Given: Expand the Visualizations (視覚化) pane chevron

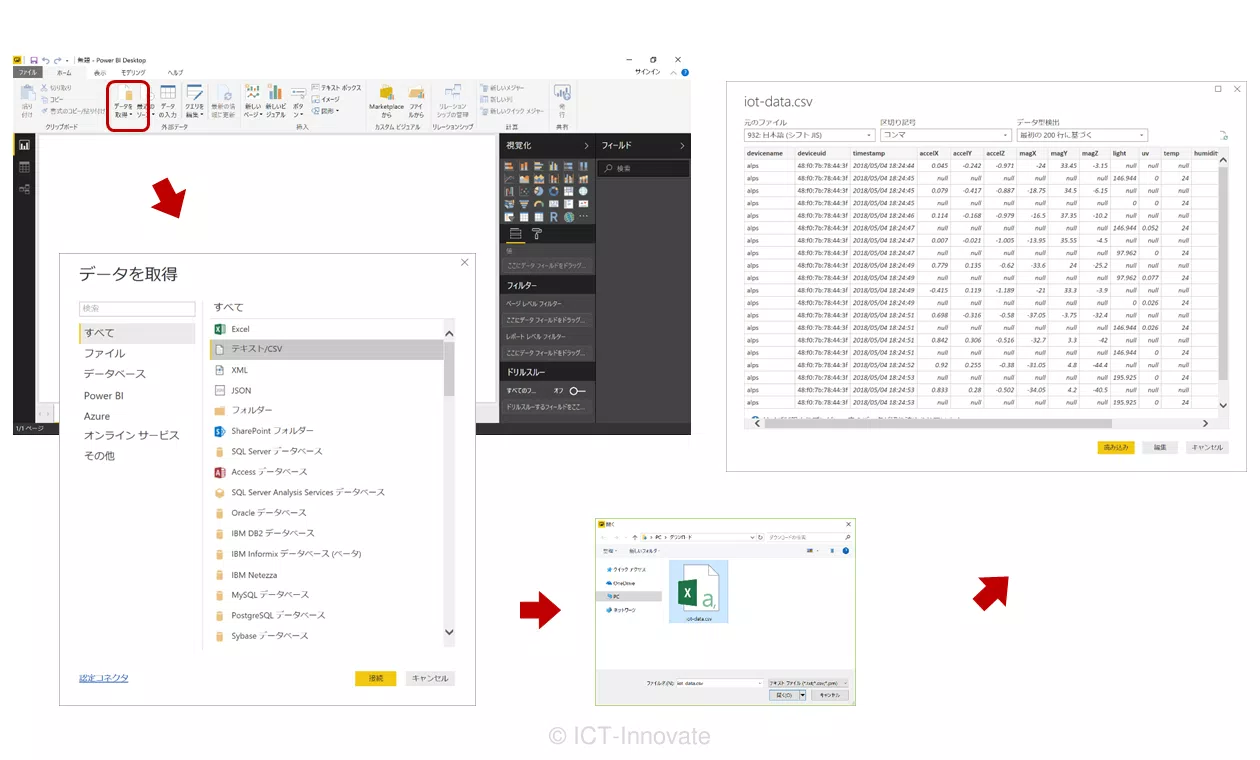Looking at the screenshot, I should [587, 146].
